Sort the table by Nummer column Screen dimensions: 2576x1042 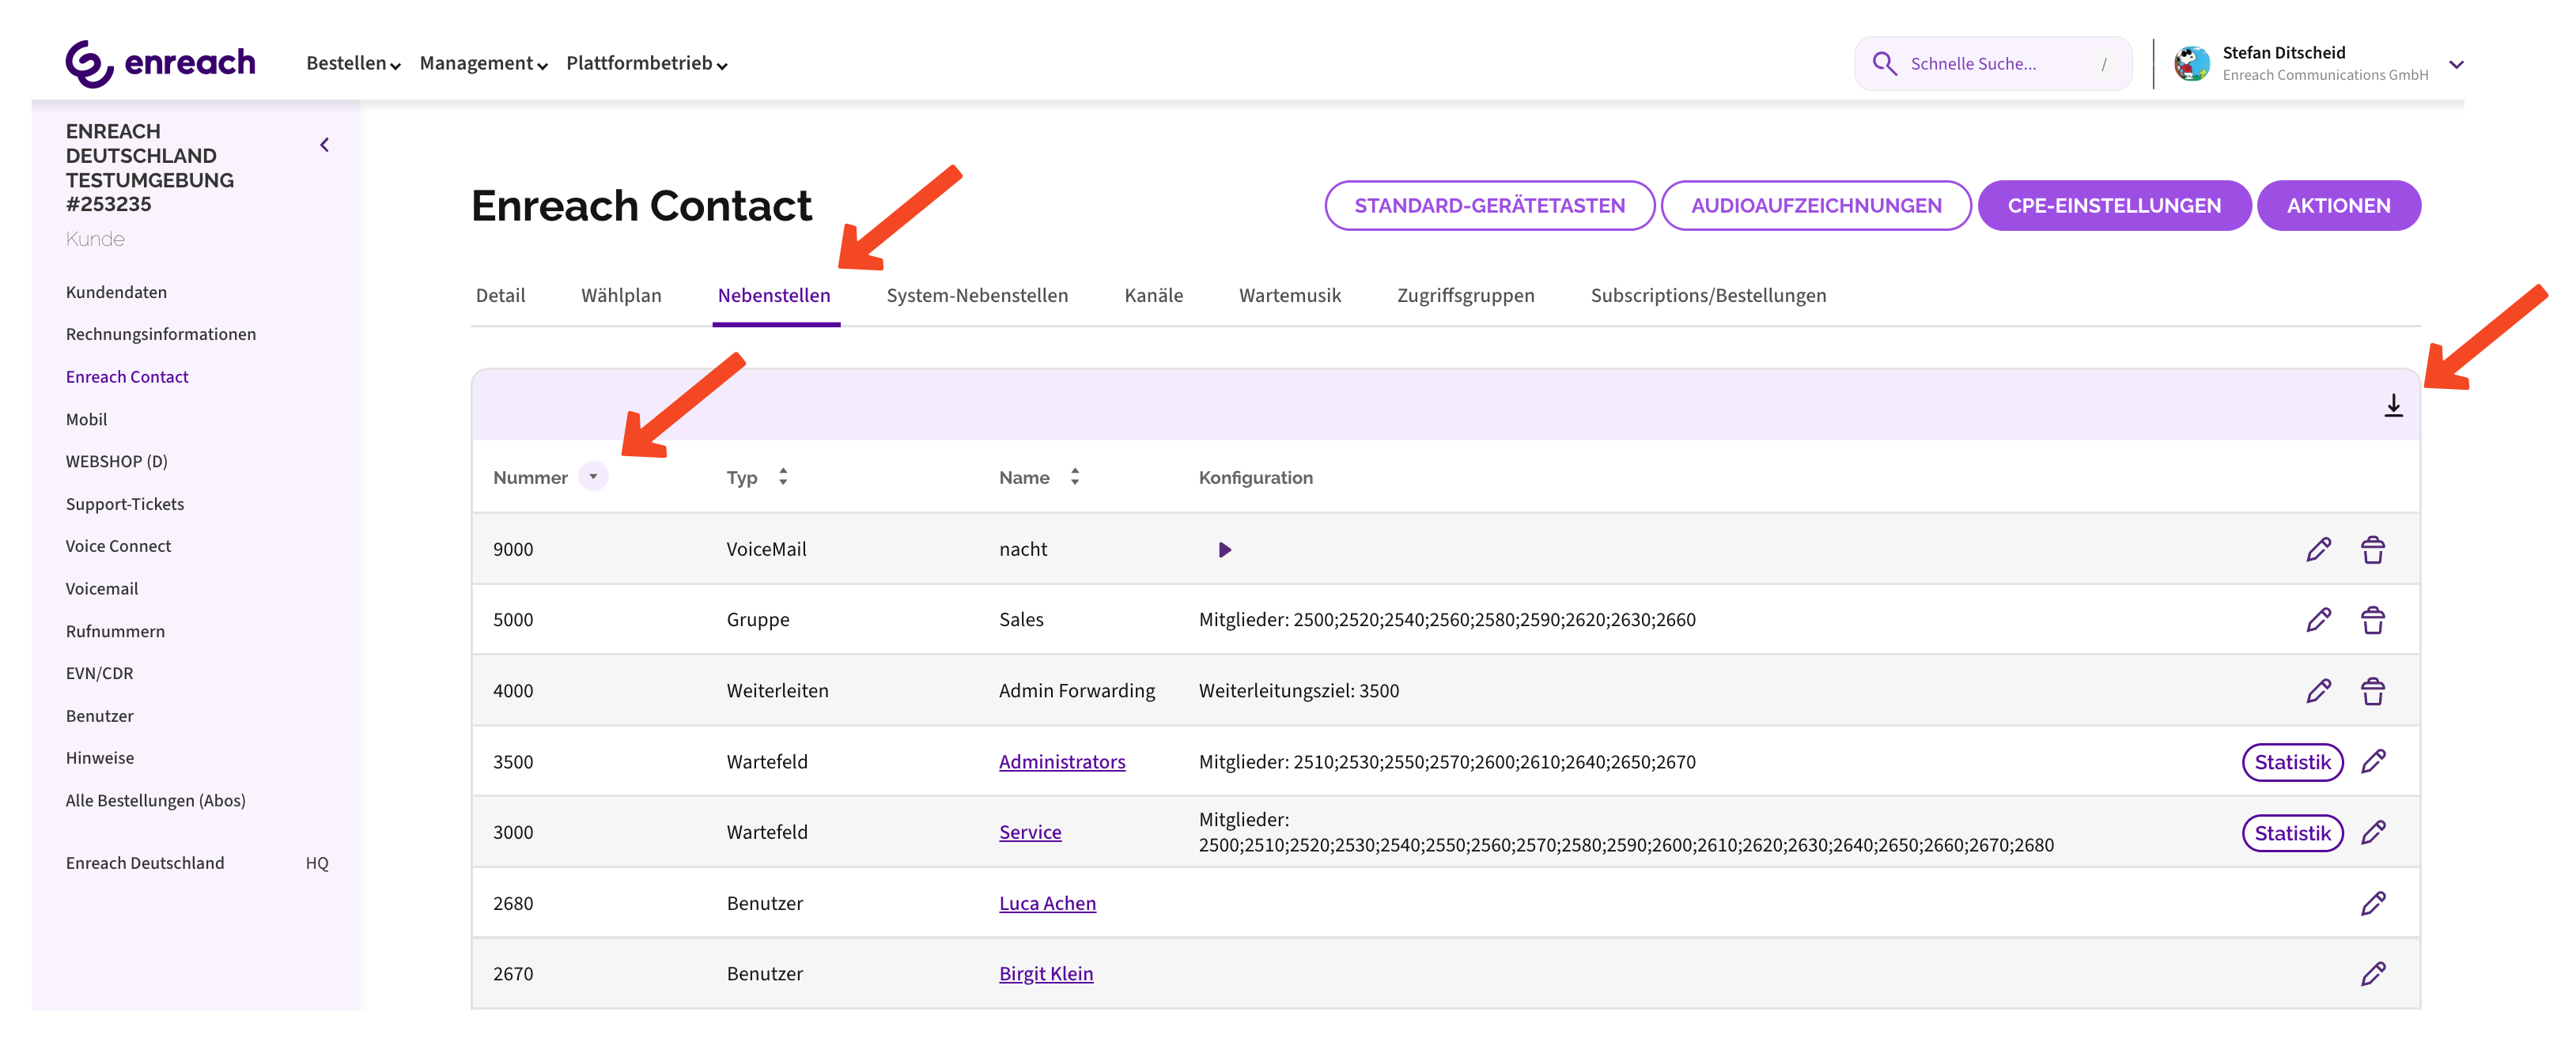coord(593,477)
